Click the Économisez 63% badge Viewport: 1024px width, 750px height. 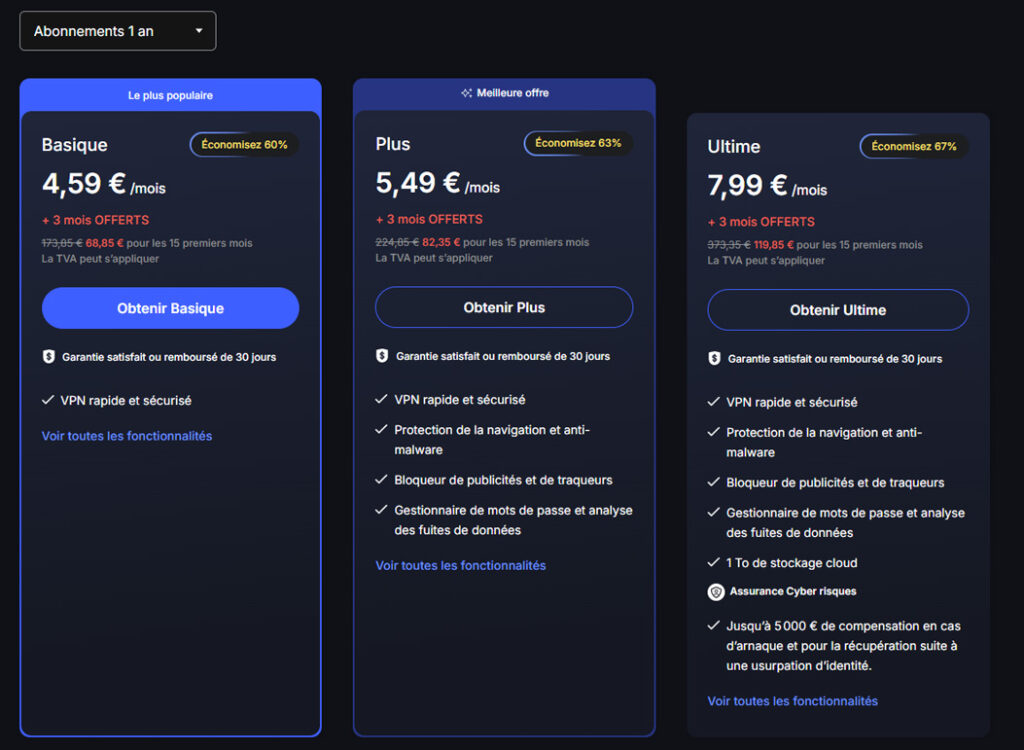point(578,143)
